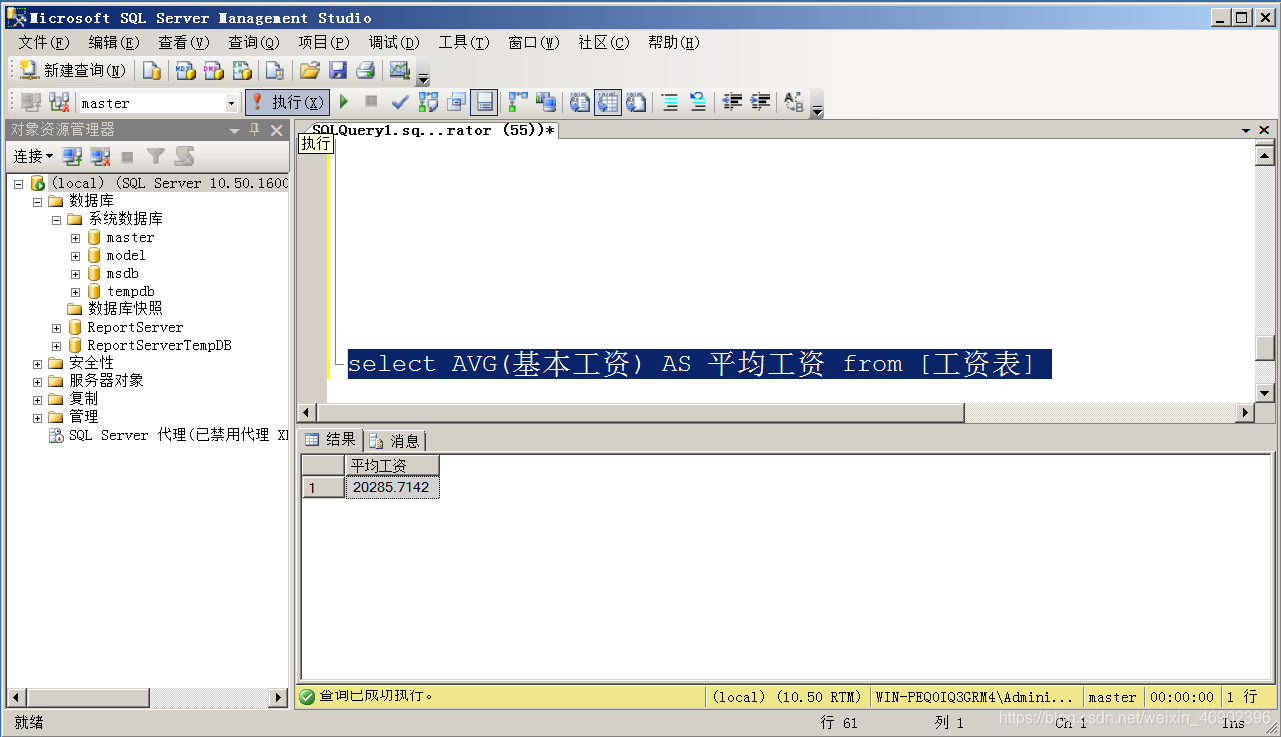Open the master database dropdown

coord(231,103)
